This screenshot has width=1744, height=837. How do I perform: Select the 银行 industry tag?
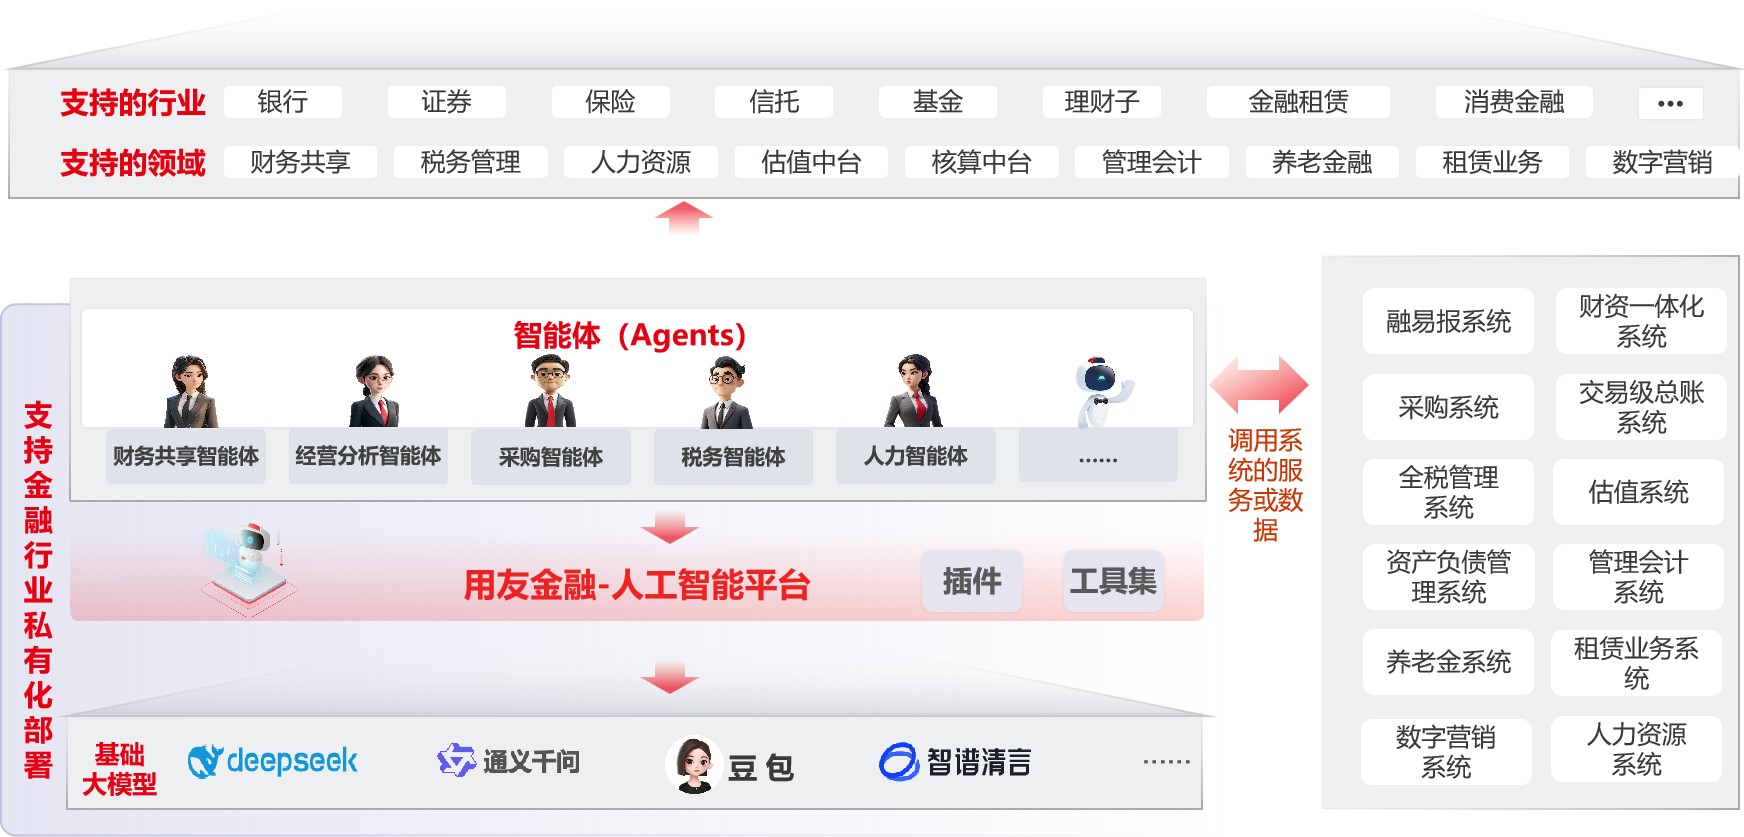(x=283, y=102)
